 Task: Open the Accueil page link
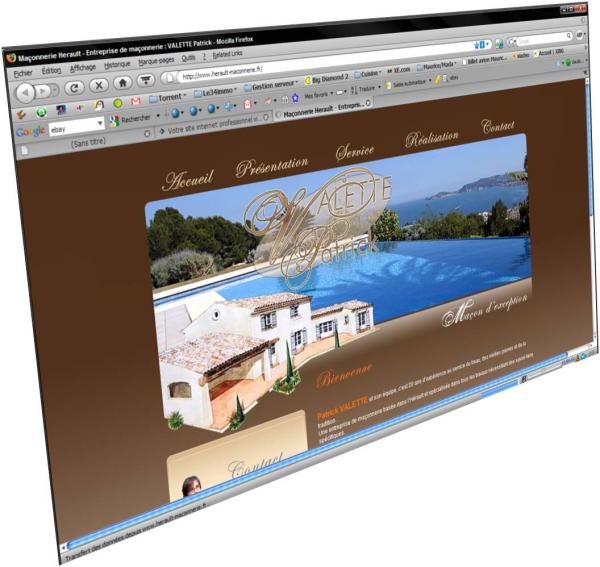pyautogui.click(x=187, y=180)
